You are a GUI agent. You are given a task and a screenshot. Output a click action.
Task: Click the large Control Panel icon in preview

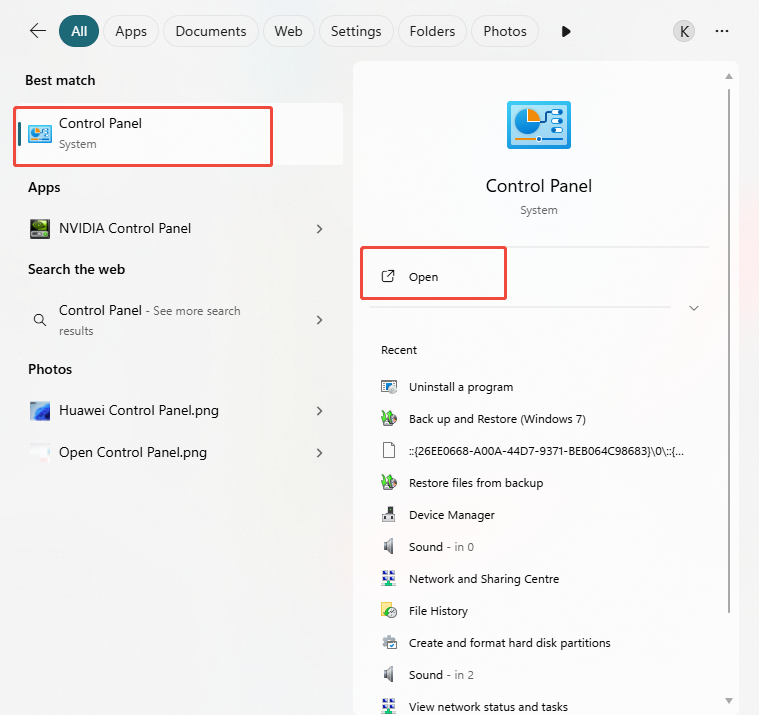pyautogui.click(x=538, y=125)
